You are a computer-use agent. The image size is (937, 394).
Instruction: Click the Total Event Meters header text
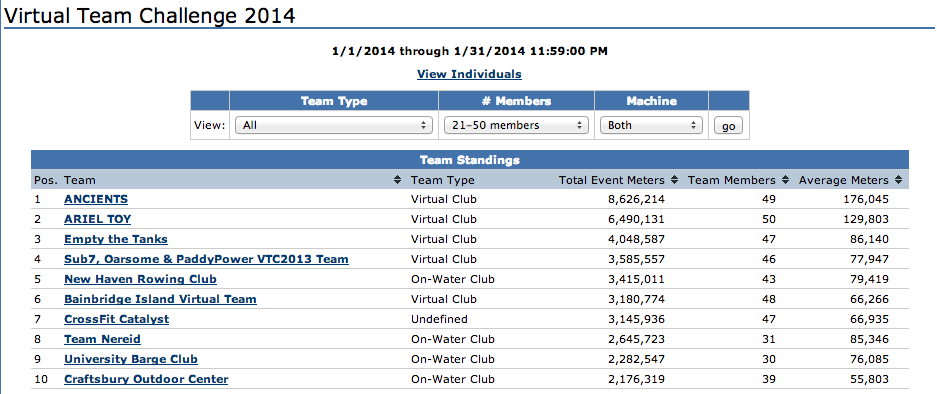[611, 180]
